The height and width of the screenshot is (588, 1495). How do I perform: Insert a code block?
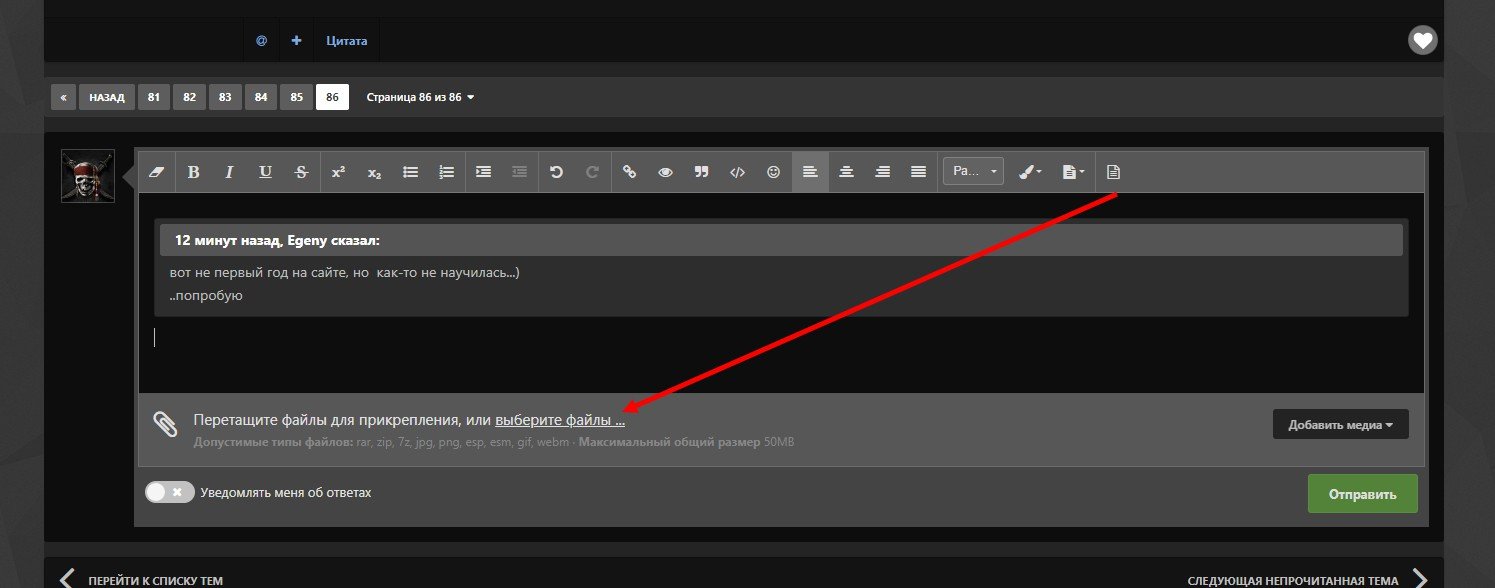coord(737,172)
